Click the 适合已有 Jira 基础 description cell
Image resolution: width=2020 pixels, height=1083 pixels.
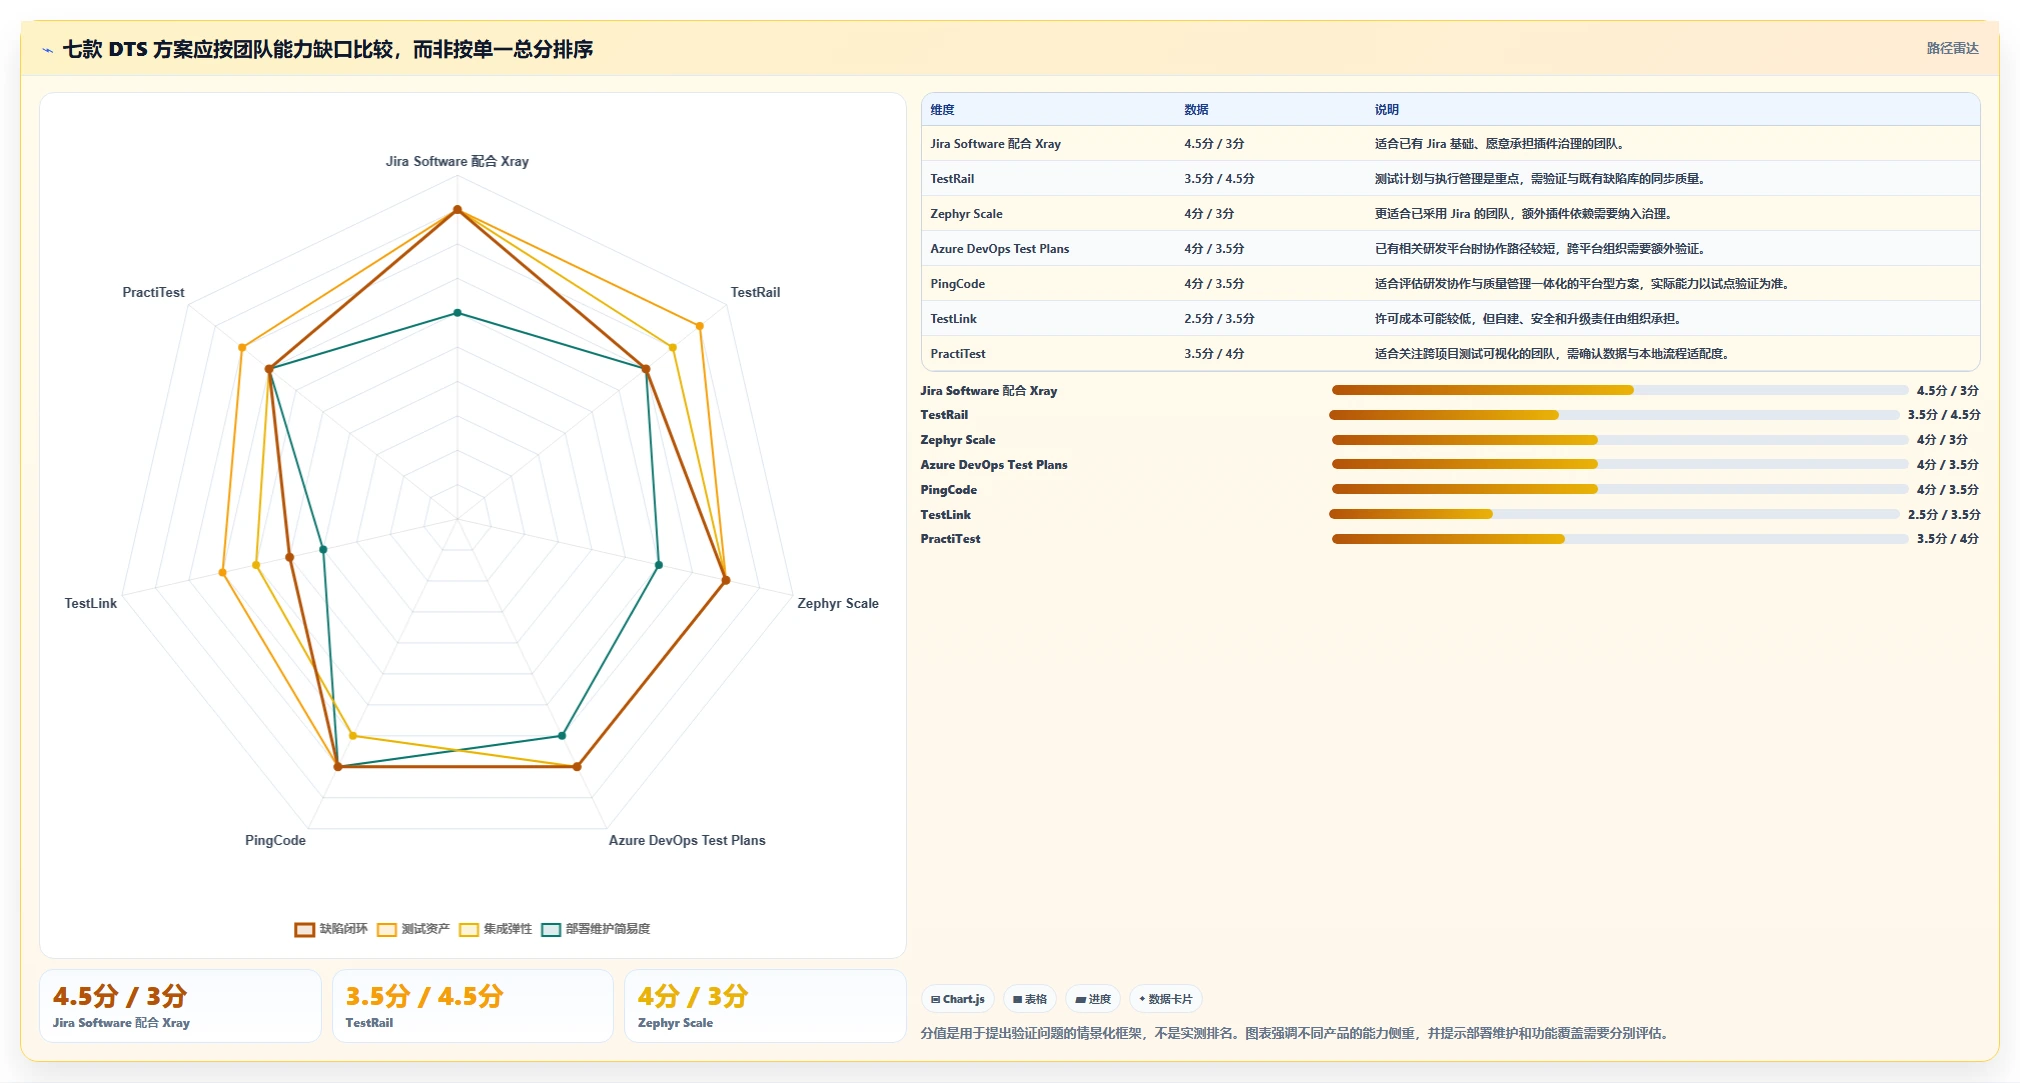point(1672,144)
